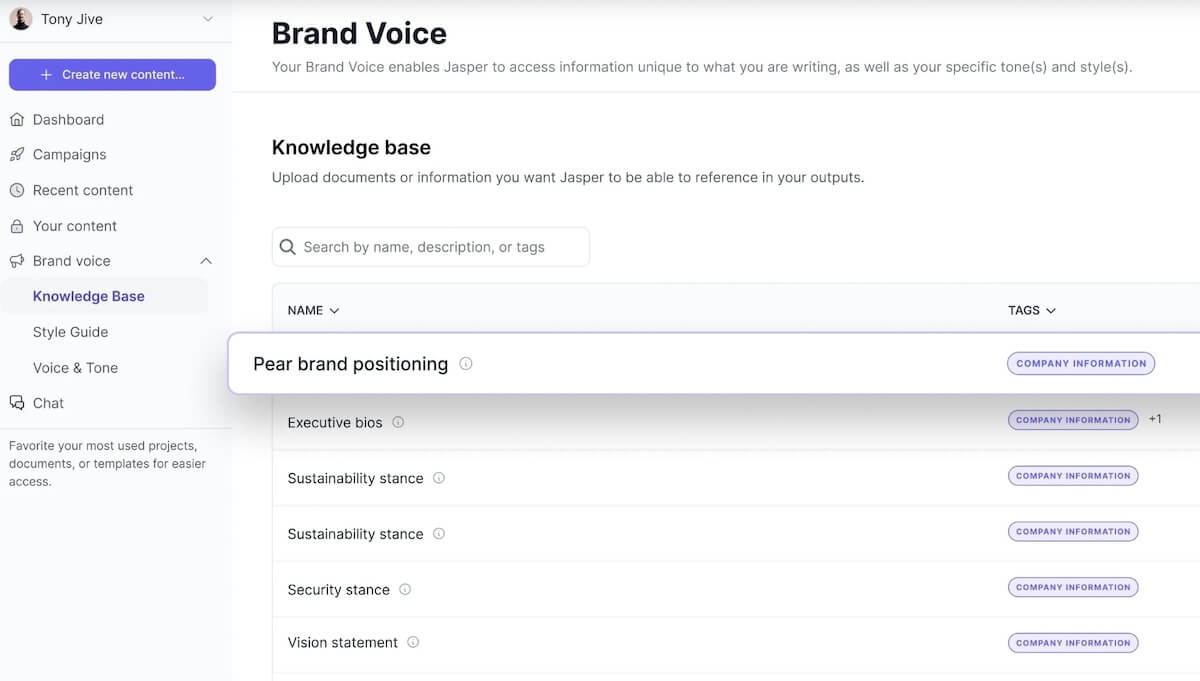
Task: Sort by the NAME column header
Action: (313, 310)
